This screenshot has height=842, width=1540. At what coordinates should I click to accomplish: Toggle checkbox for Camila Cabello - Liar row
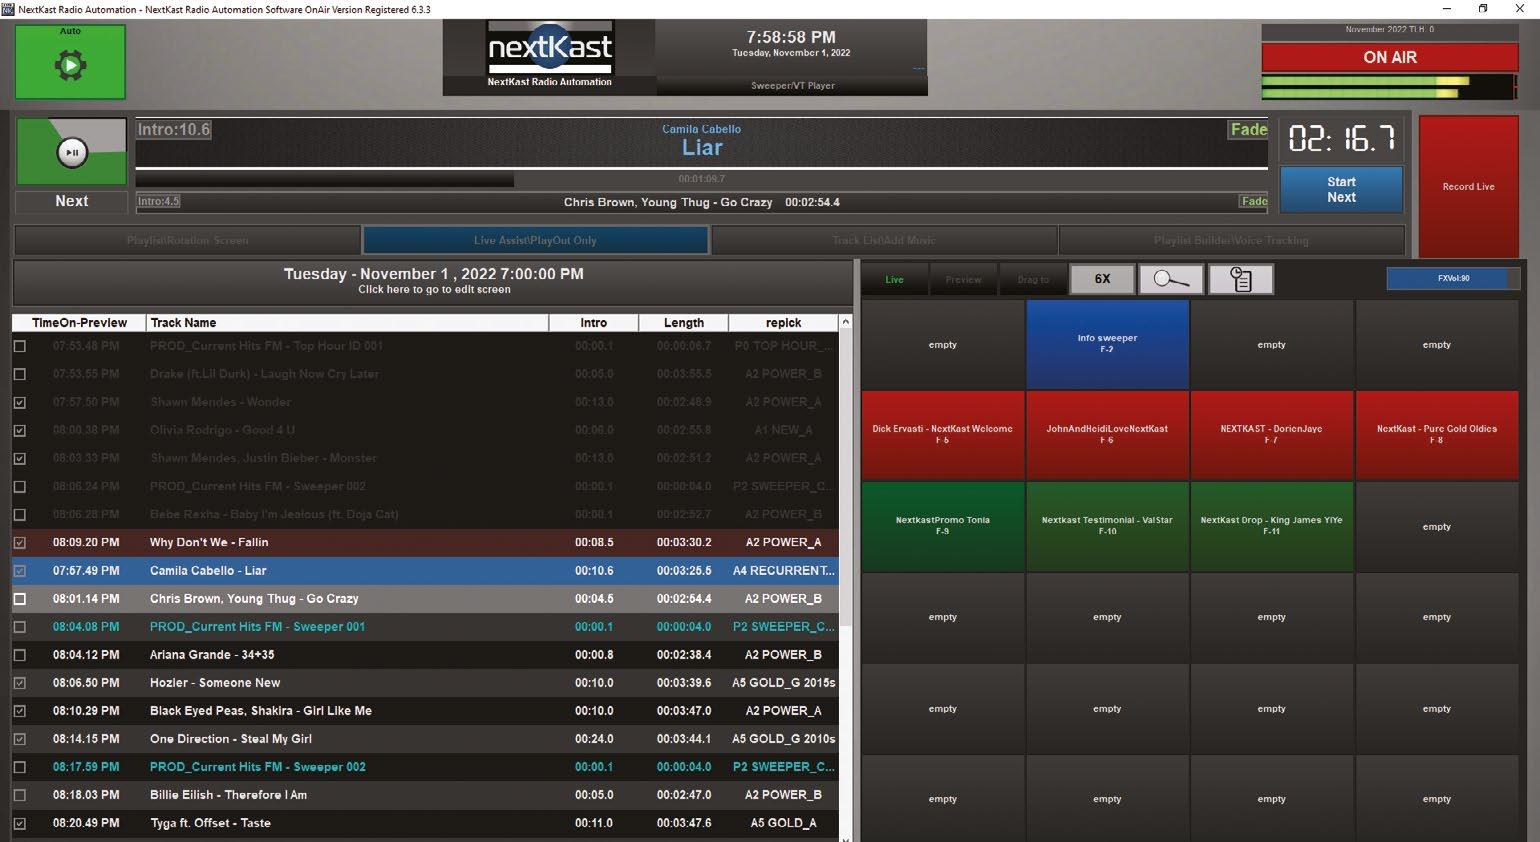point(20,571)
